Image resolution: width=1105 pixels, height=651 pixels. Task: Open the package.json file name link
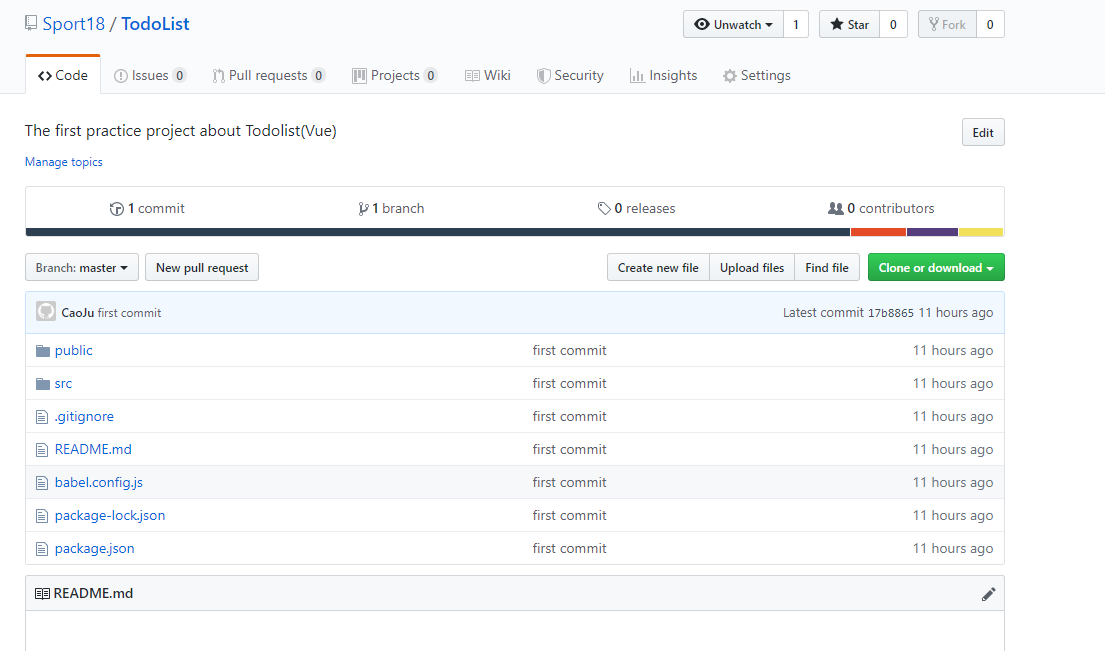pyautogui.click(x=94, y=549)
